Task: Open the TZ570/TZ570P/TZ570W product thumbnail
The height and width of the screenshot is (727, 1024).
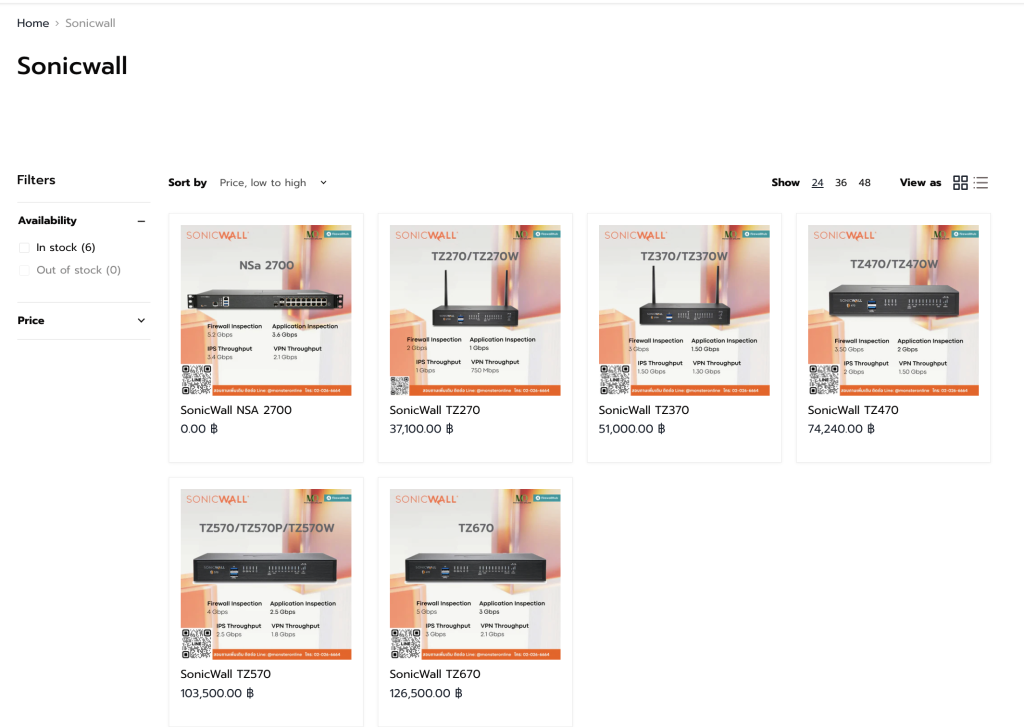Action: [266, 574]
